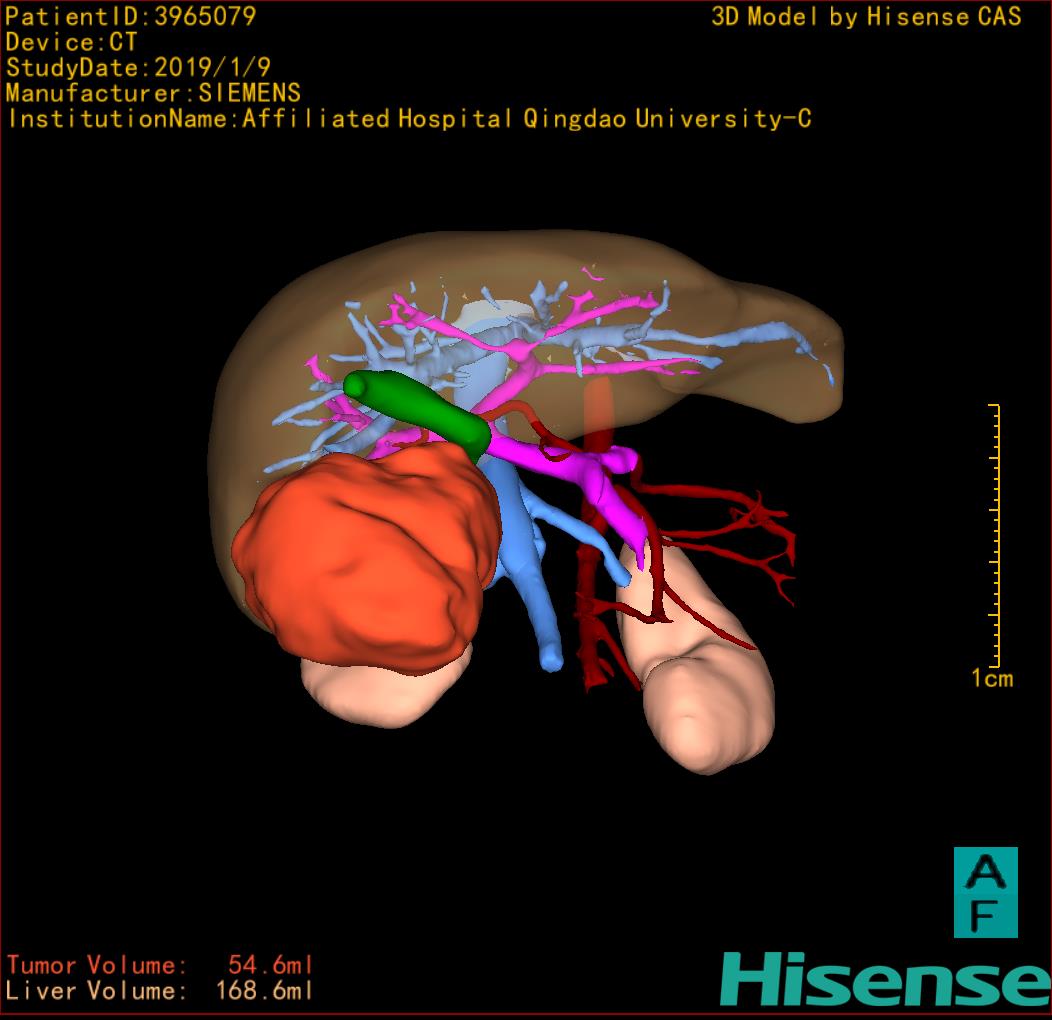The width and height of the screenshot is (1052, 1020).
Task: Click the 1cm scale label
Action: coord(991,679)
